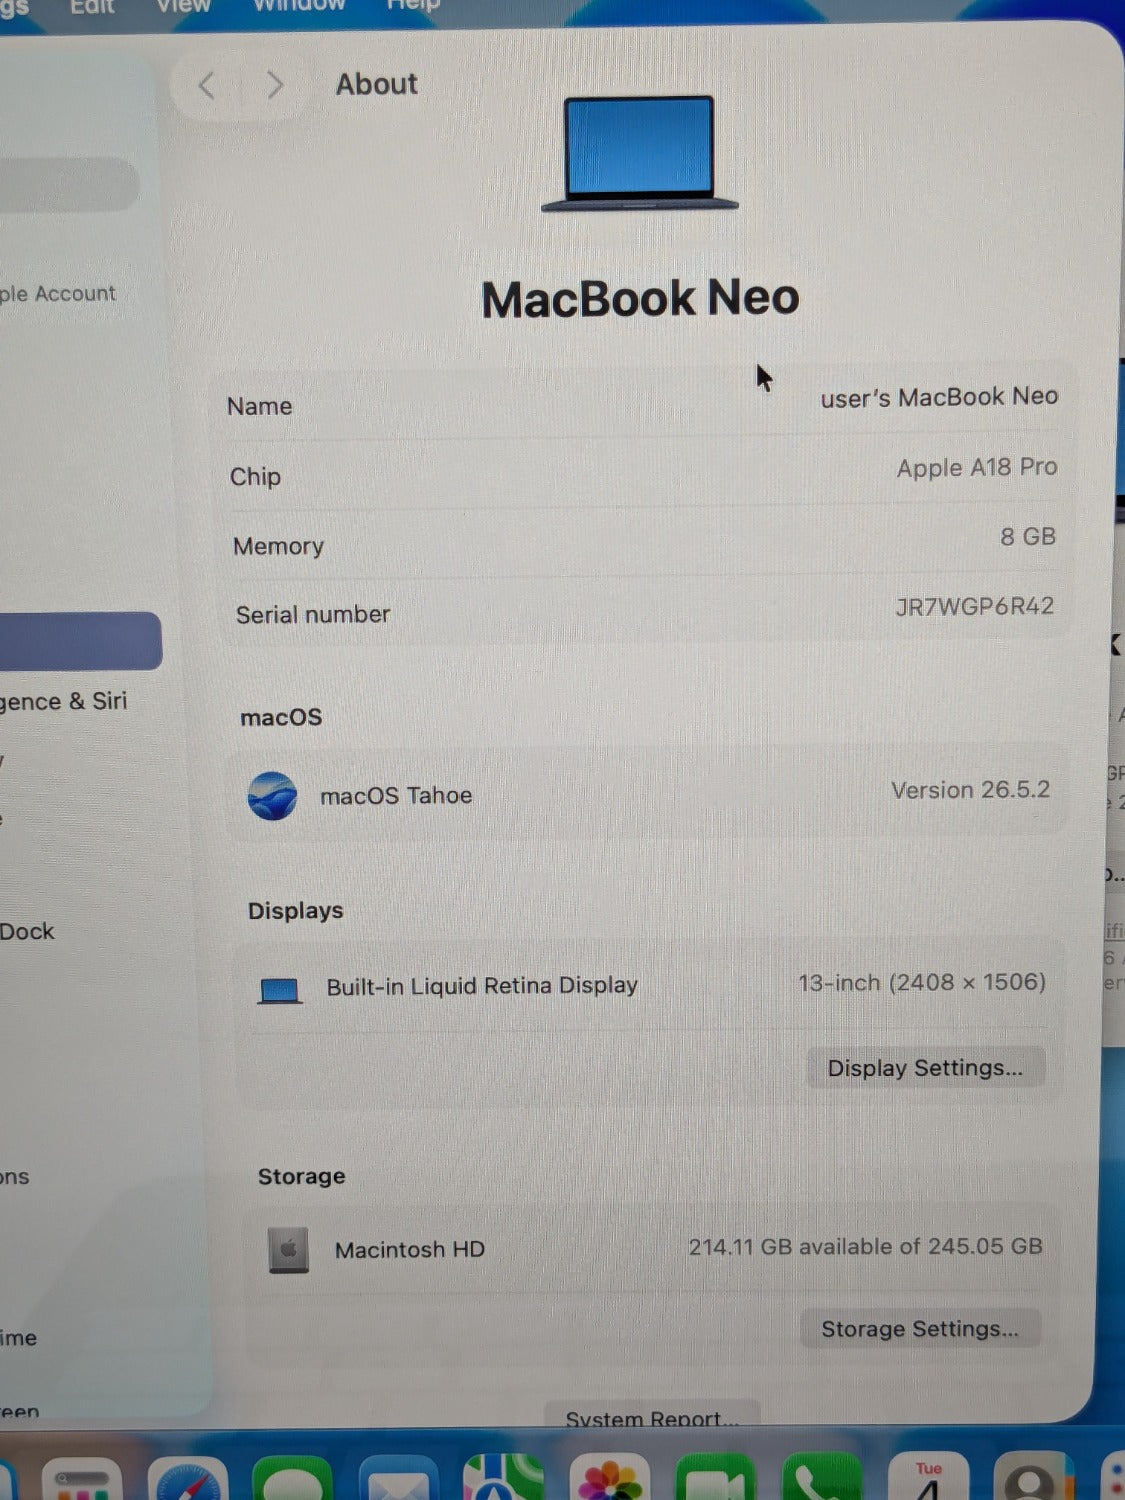
Task: Go back with the left chevron
Action: coord(207,86)
